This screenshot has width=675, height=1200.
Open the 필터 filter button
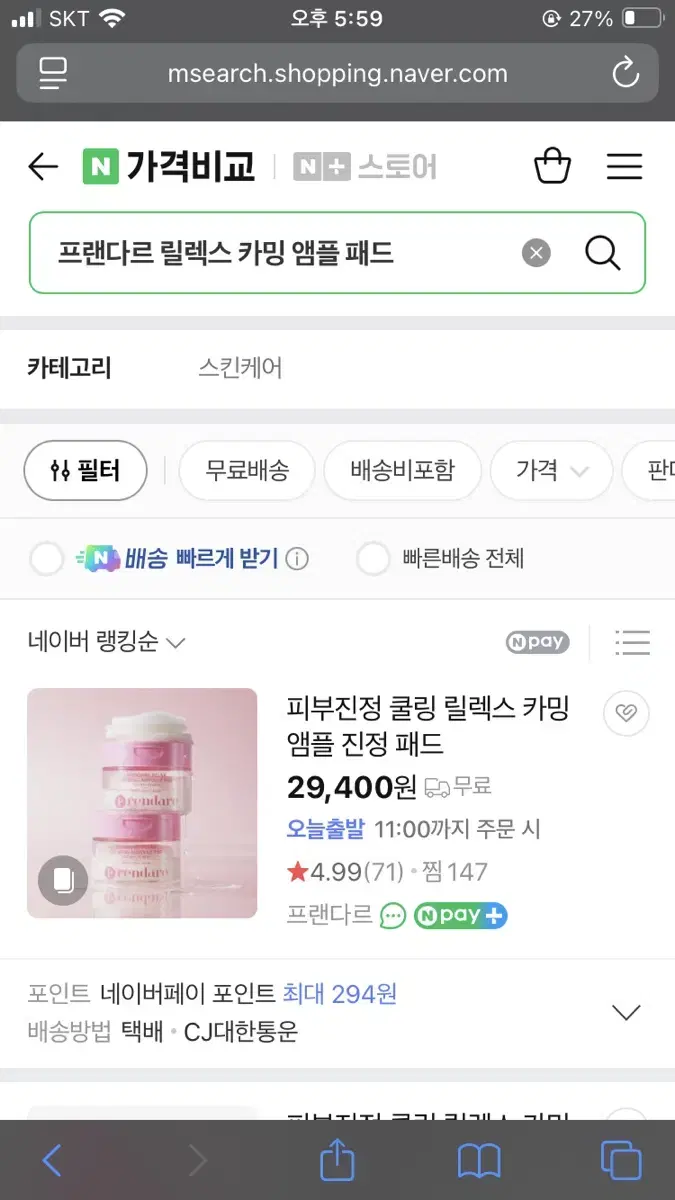coord(85,470)
